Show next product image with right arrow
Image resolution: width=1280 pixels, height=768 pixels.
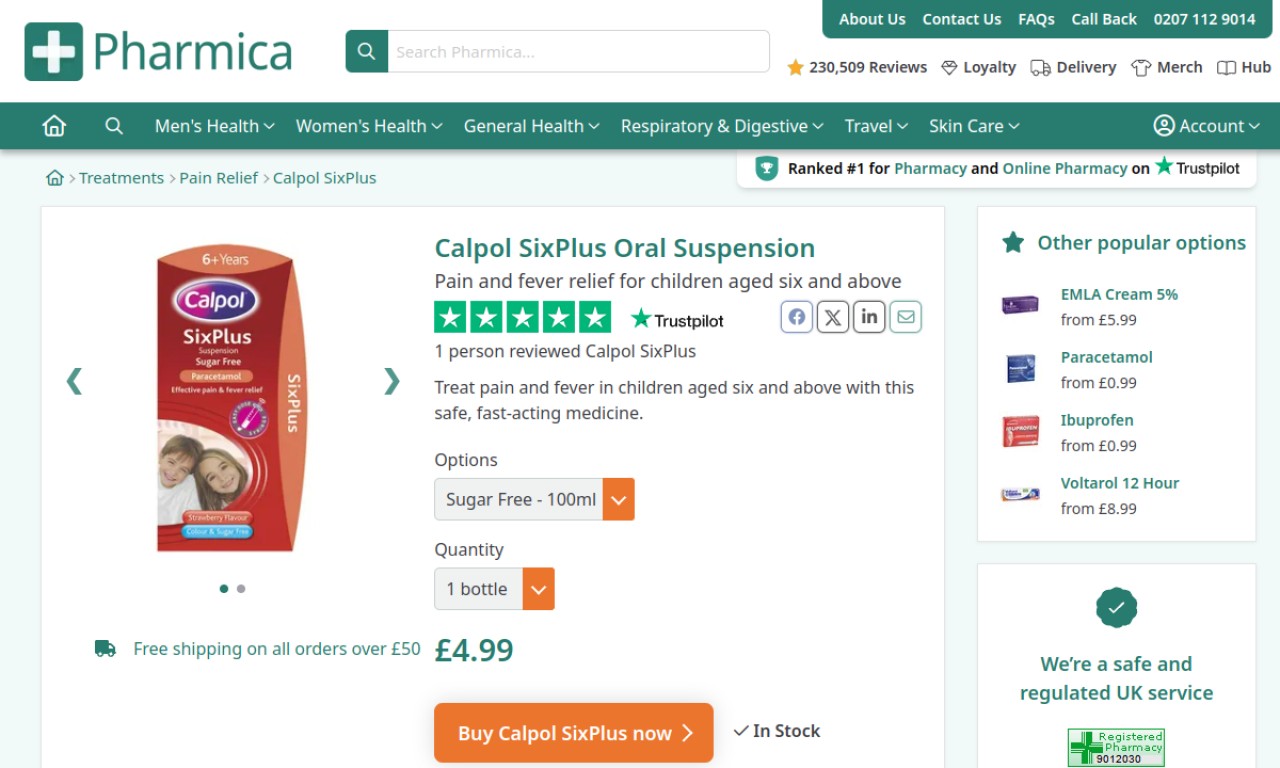(x=392, y=381)
